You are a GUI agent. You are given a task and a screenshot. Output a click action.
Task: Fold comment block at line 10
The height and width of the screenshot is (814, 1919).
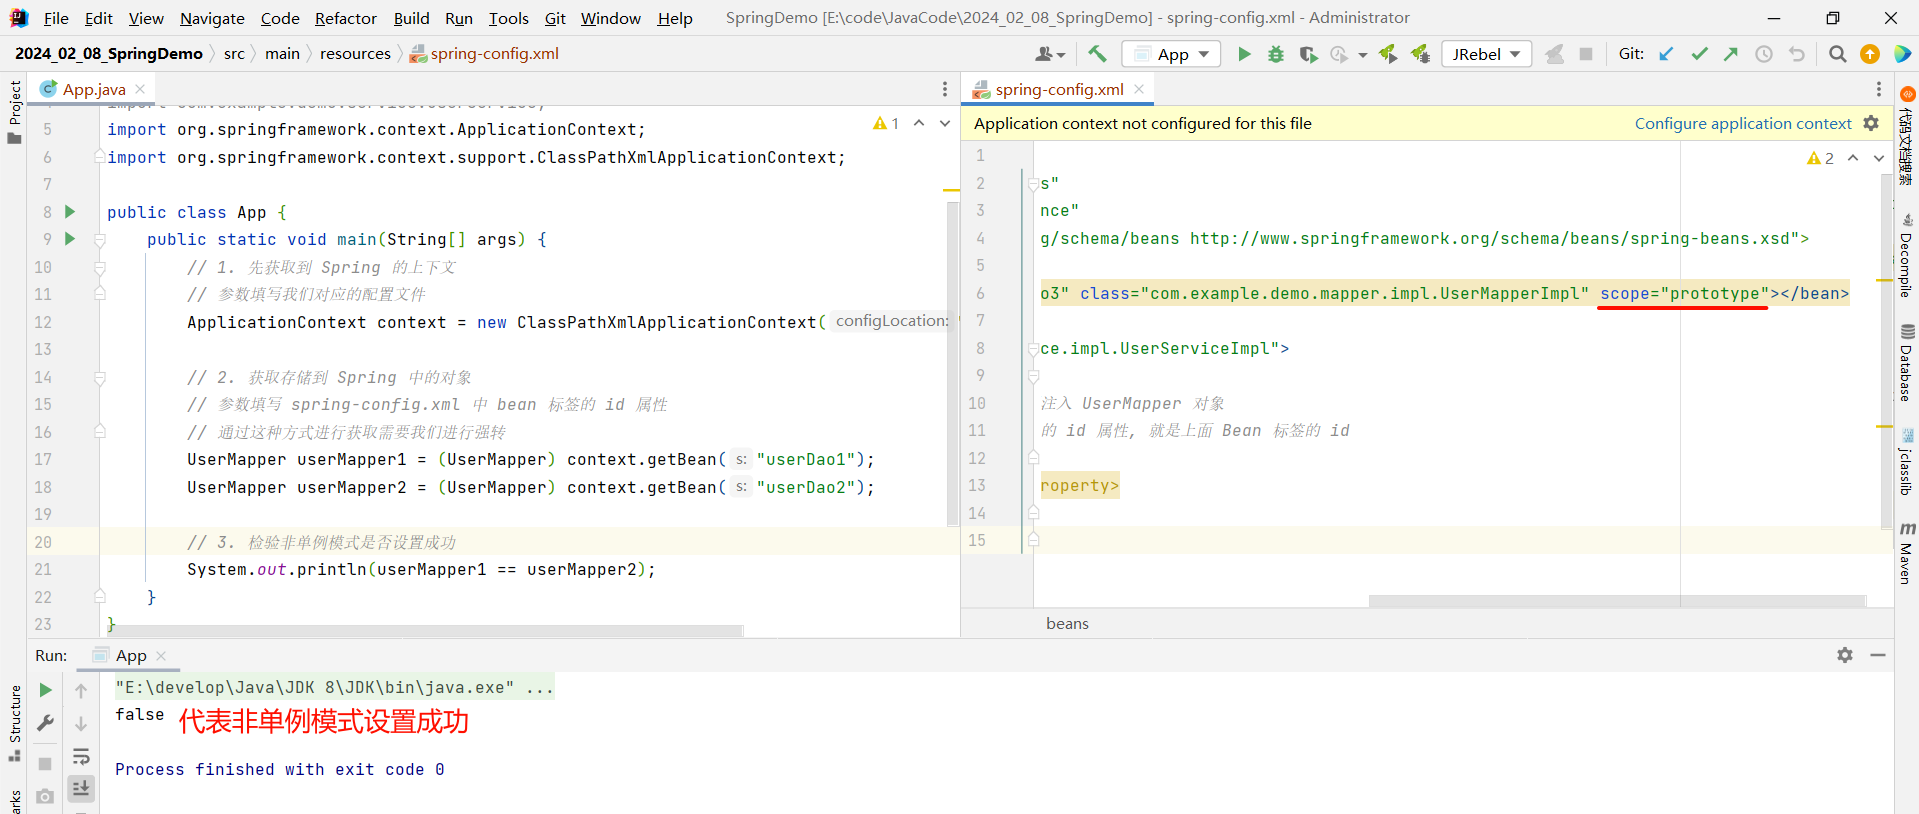coord(100,268)
